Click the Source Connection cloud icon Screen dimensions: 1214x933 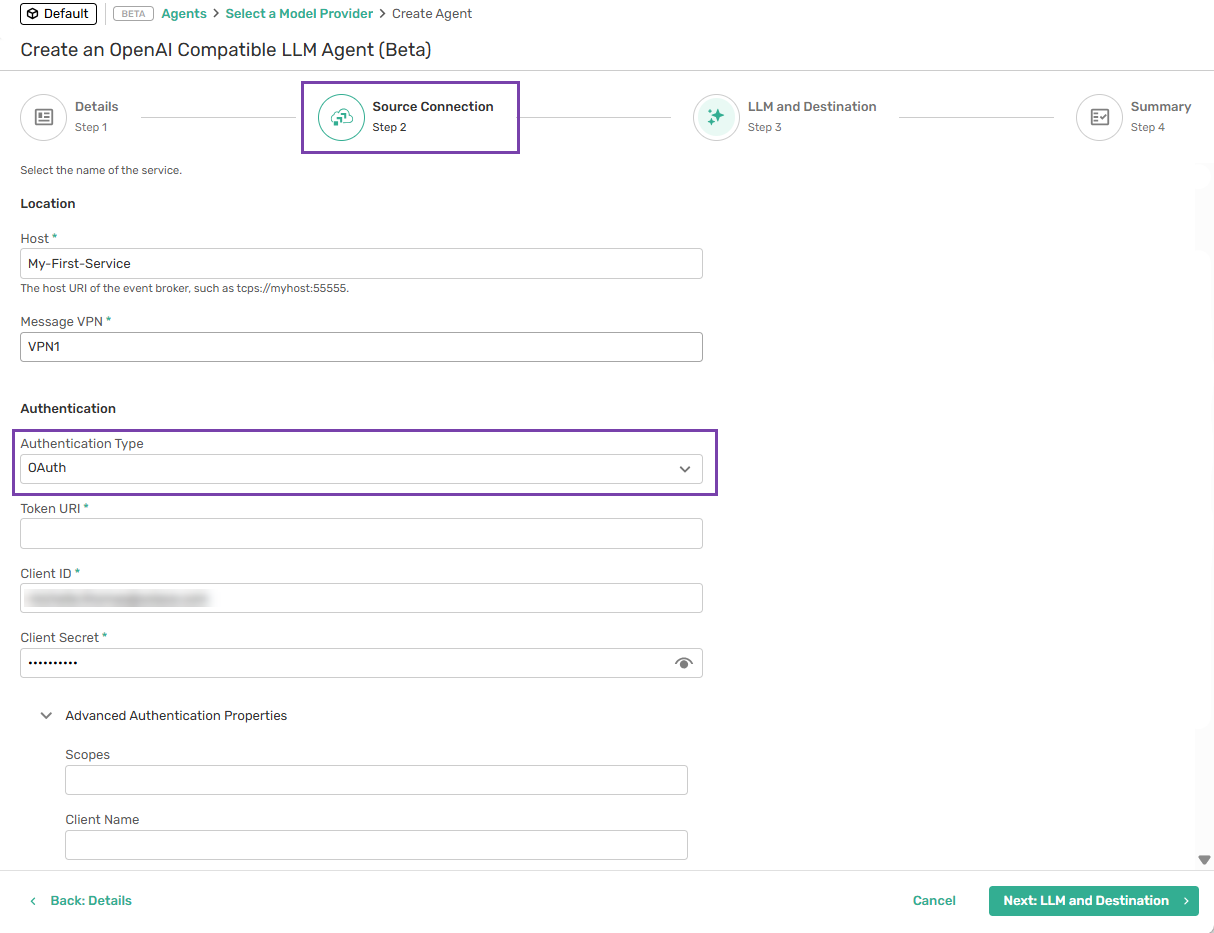point(341,117)
